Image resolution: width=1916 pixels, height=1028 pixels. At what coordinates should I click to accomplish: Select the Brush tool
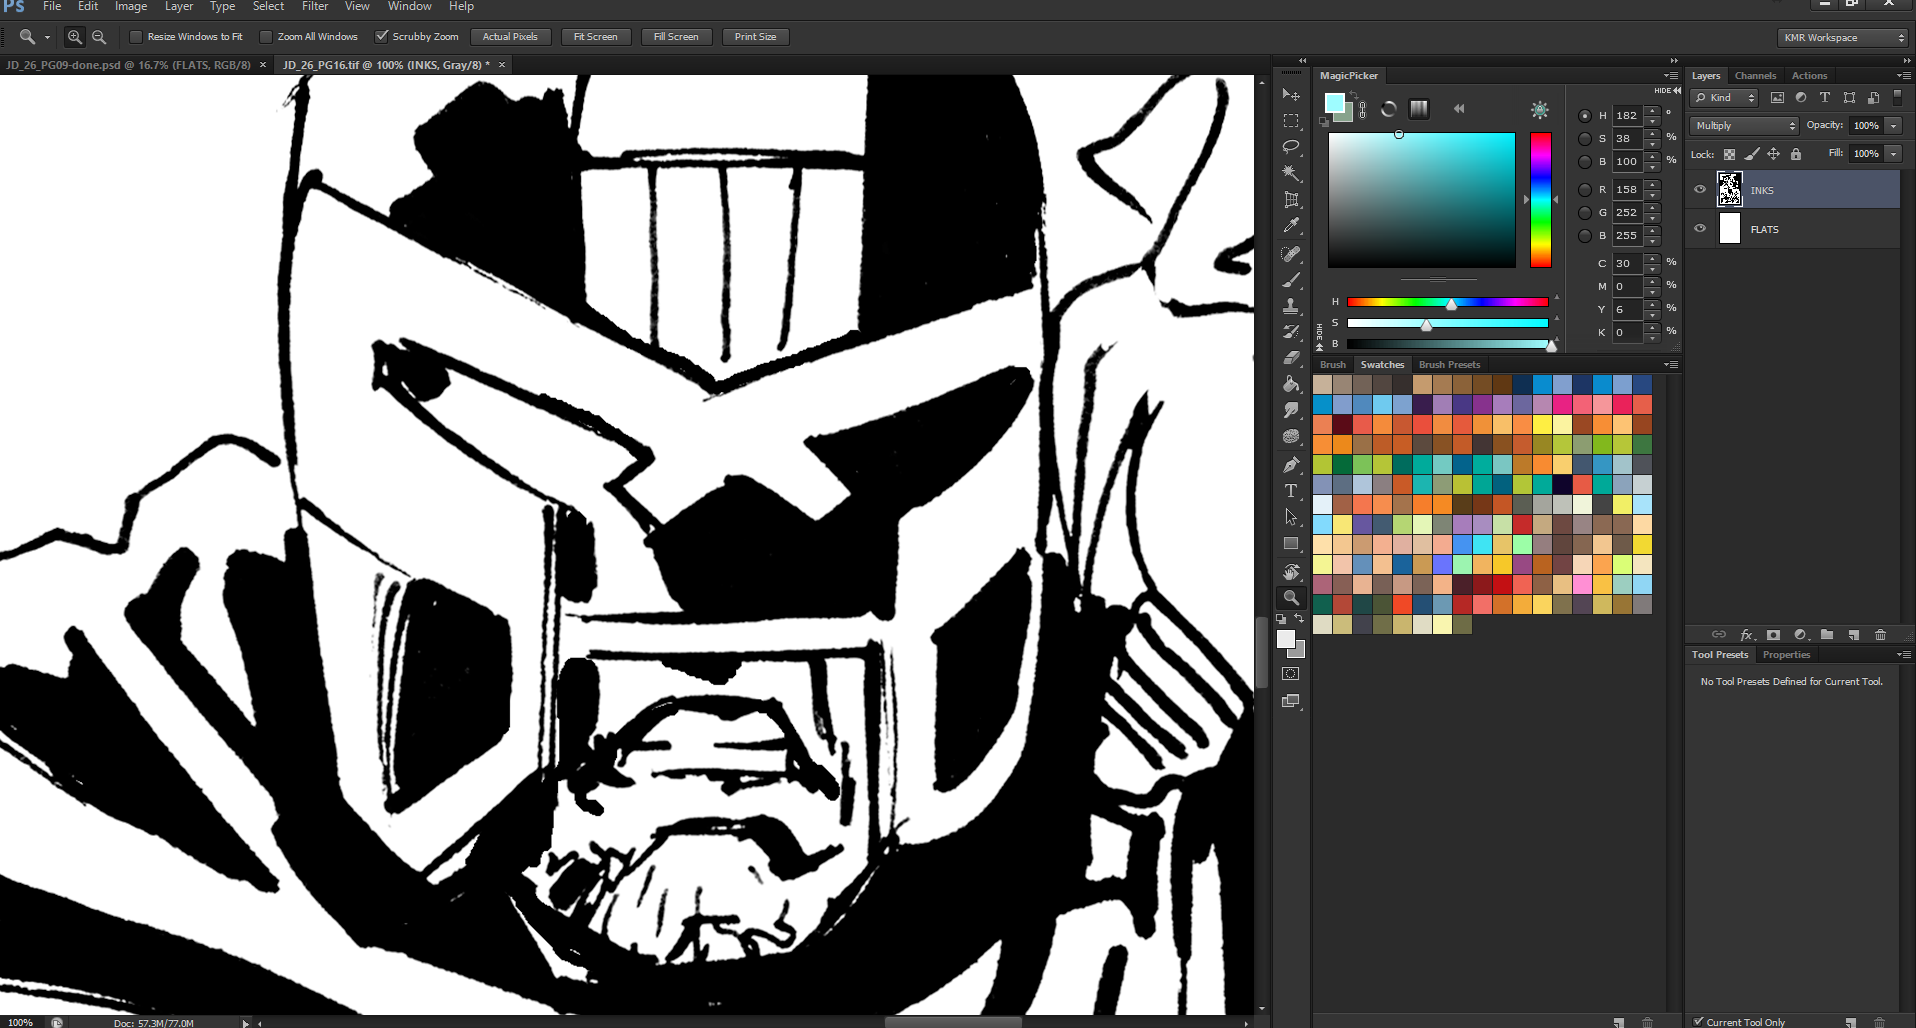[x=1291, y=280]
